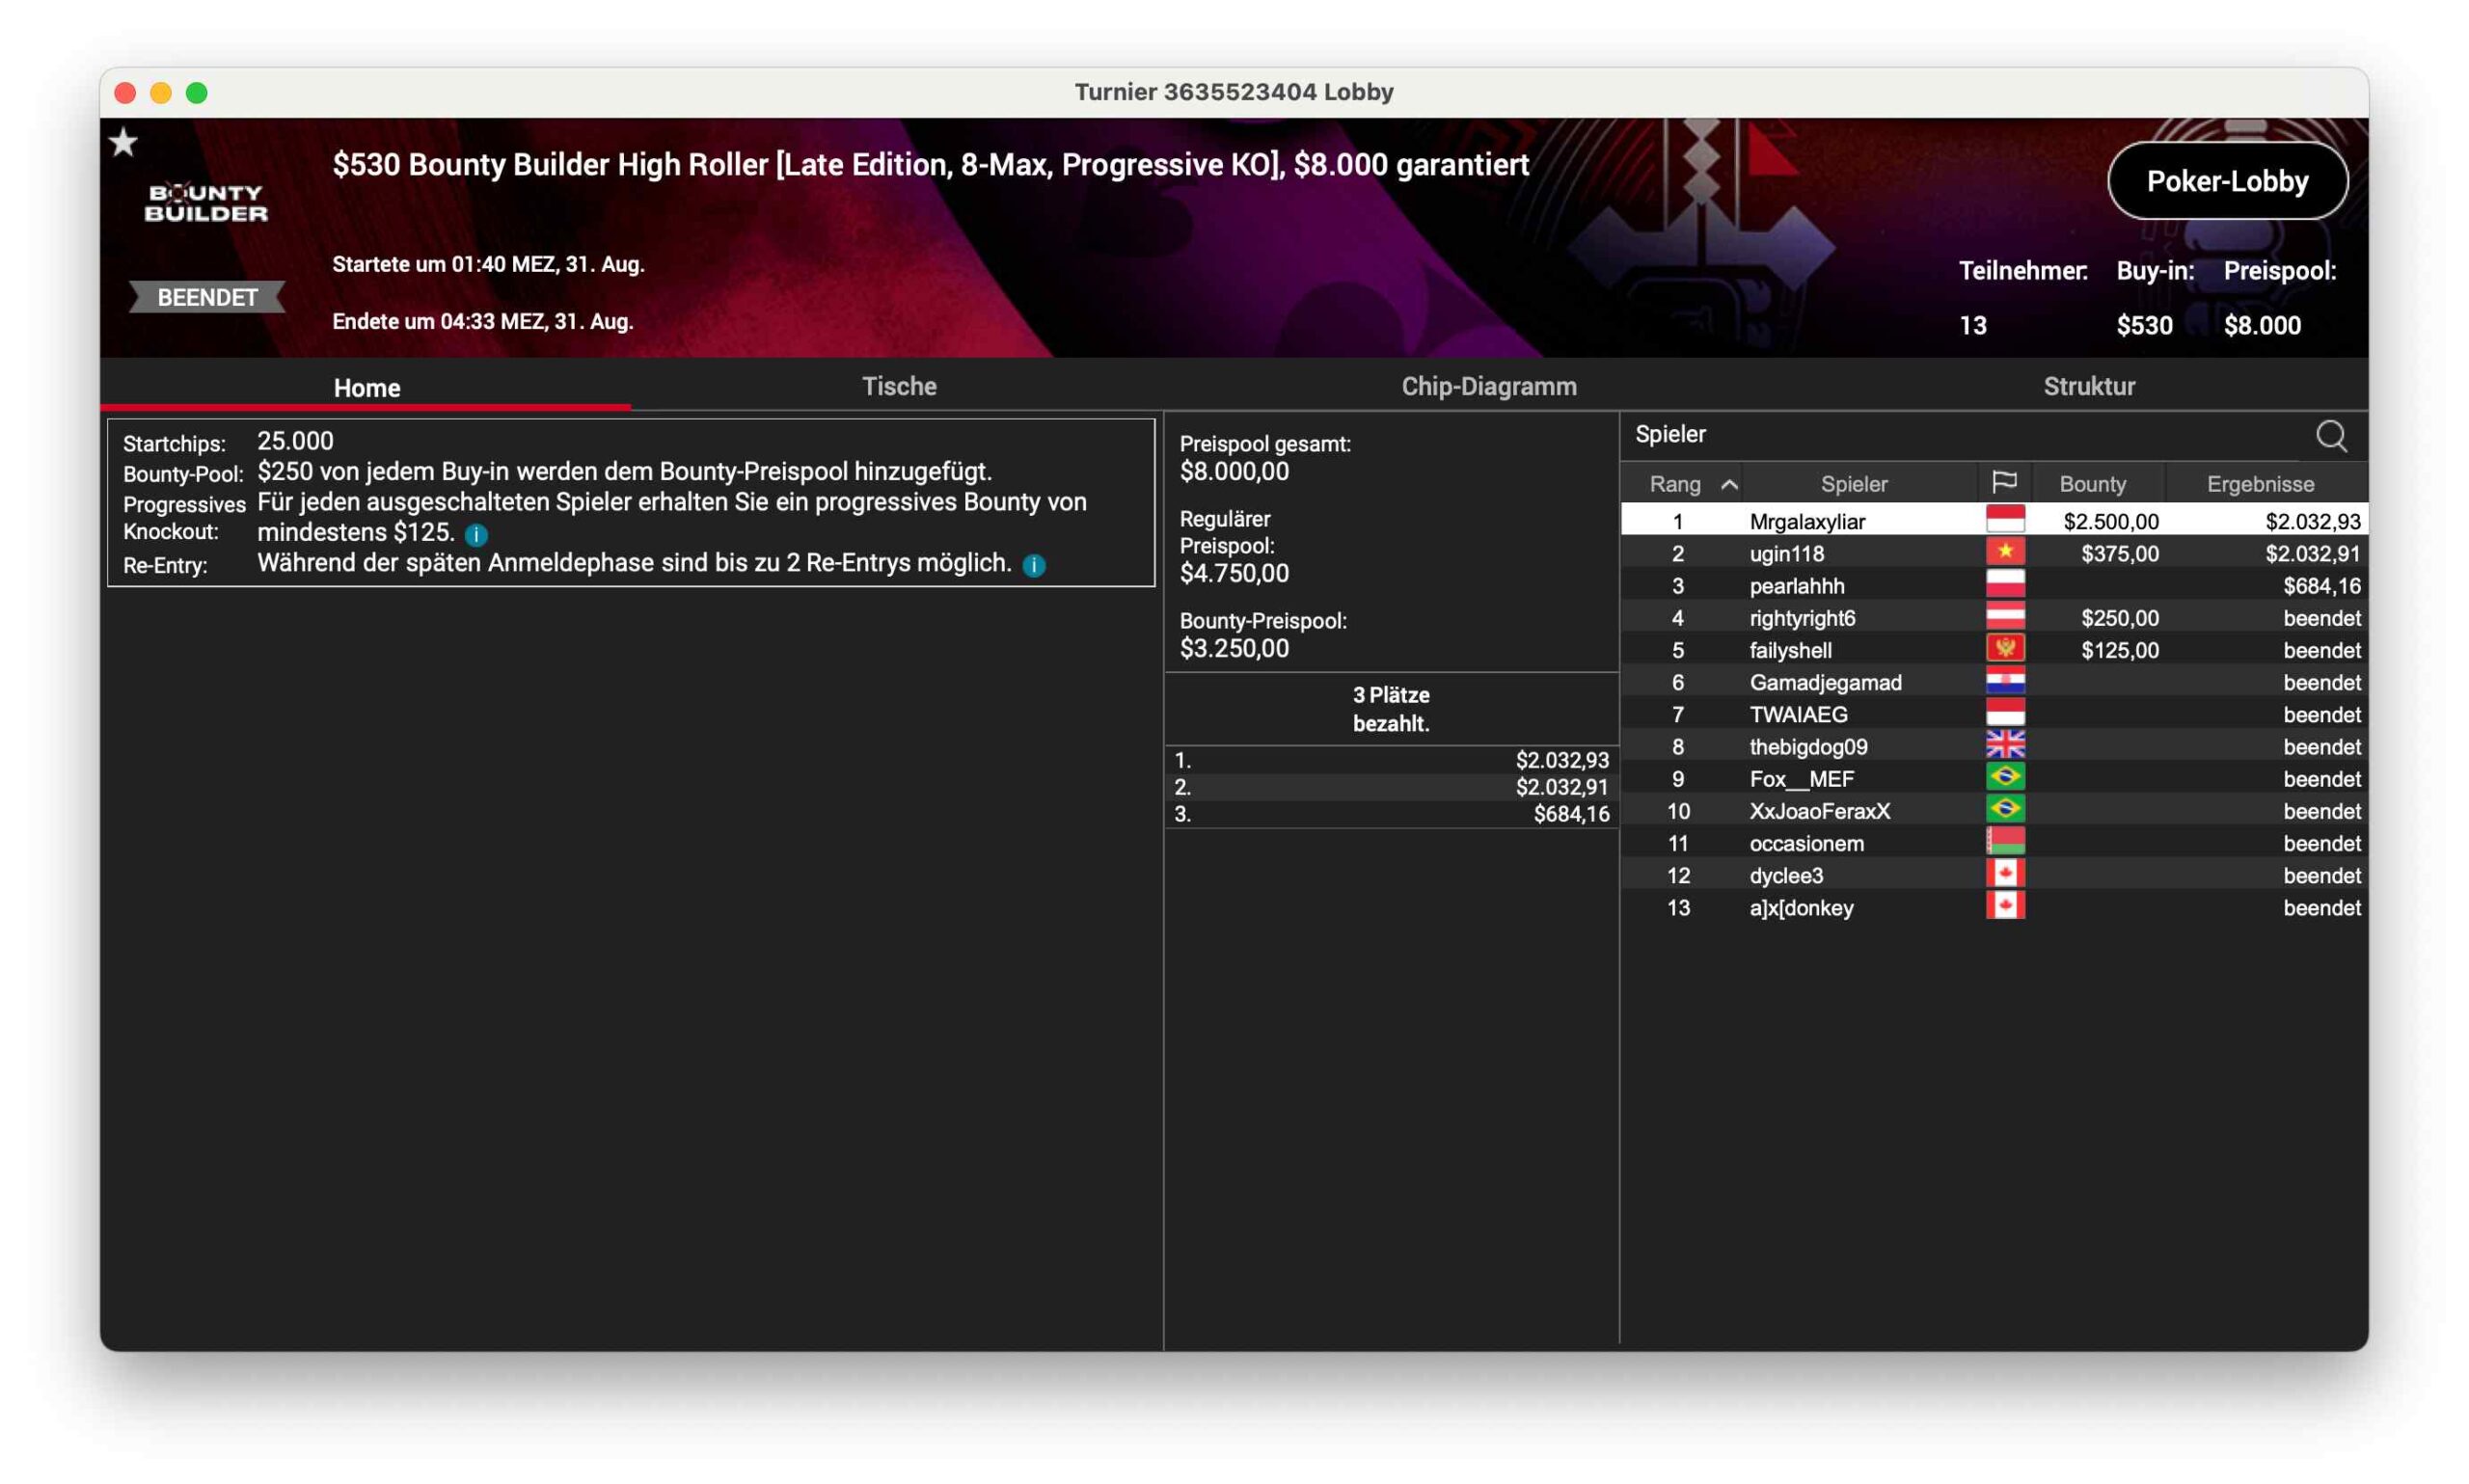The width and height of the screenshot is (2469, 1484).
Task: Sort by Bounty column header
Action: 2092,484
